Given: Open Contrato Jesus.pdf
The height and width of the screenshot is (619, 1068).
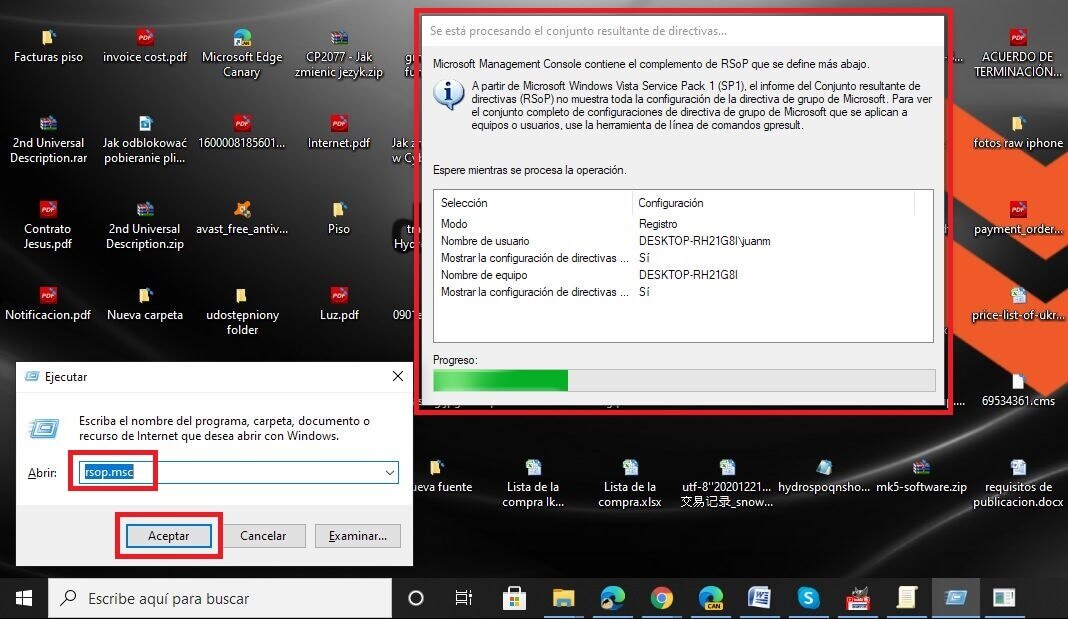Looking at the screenshot, I should pos(48,225).
